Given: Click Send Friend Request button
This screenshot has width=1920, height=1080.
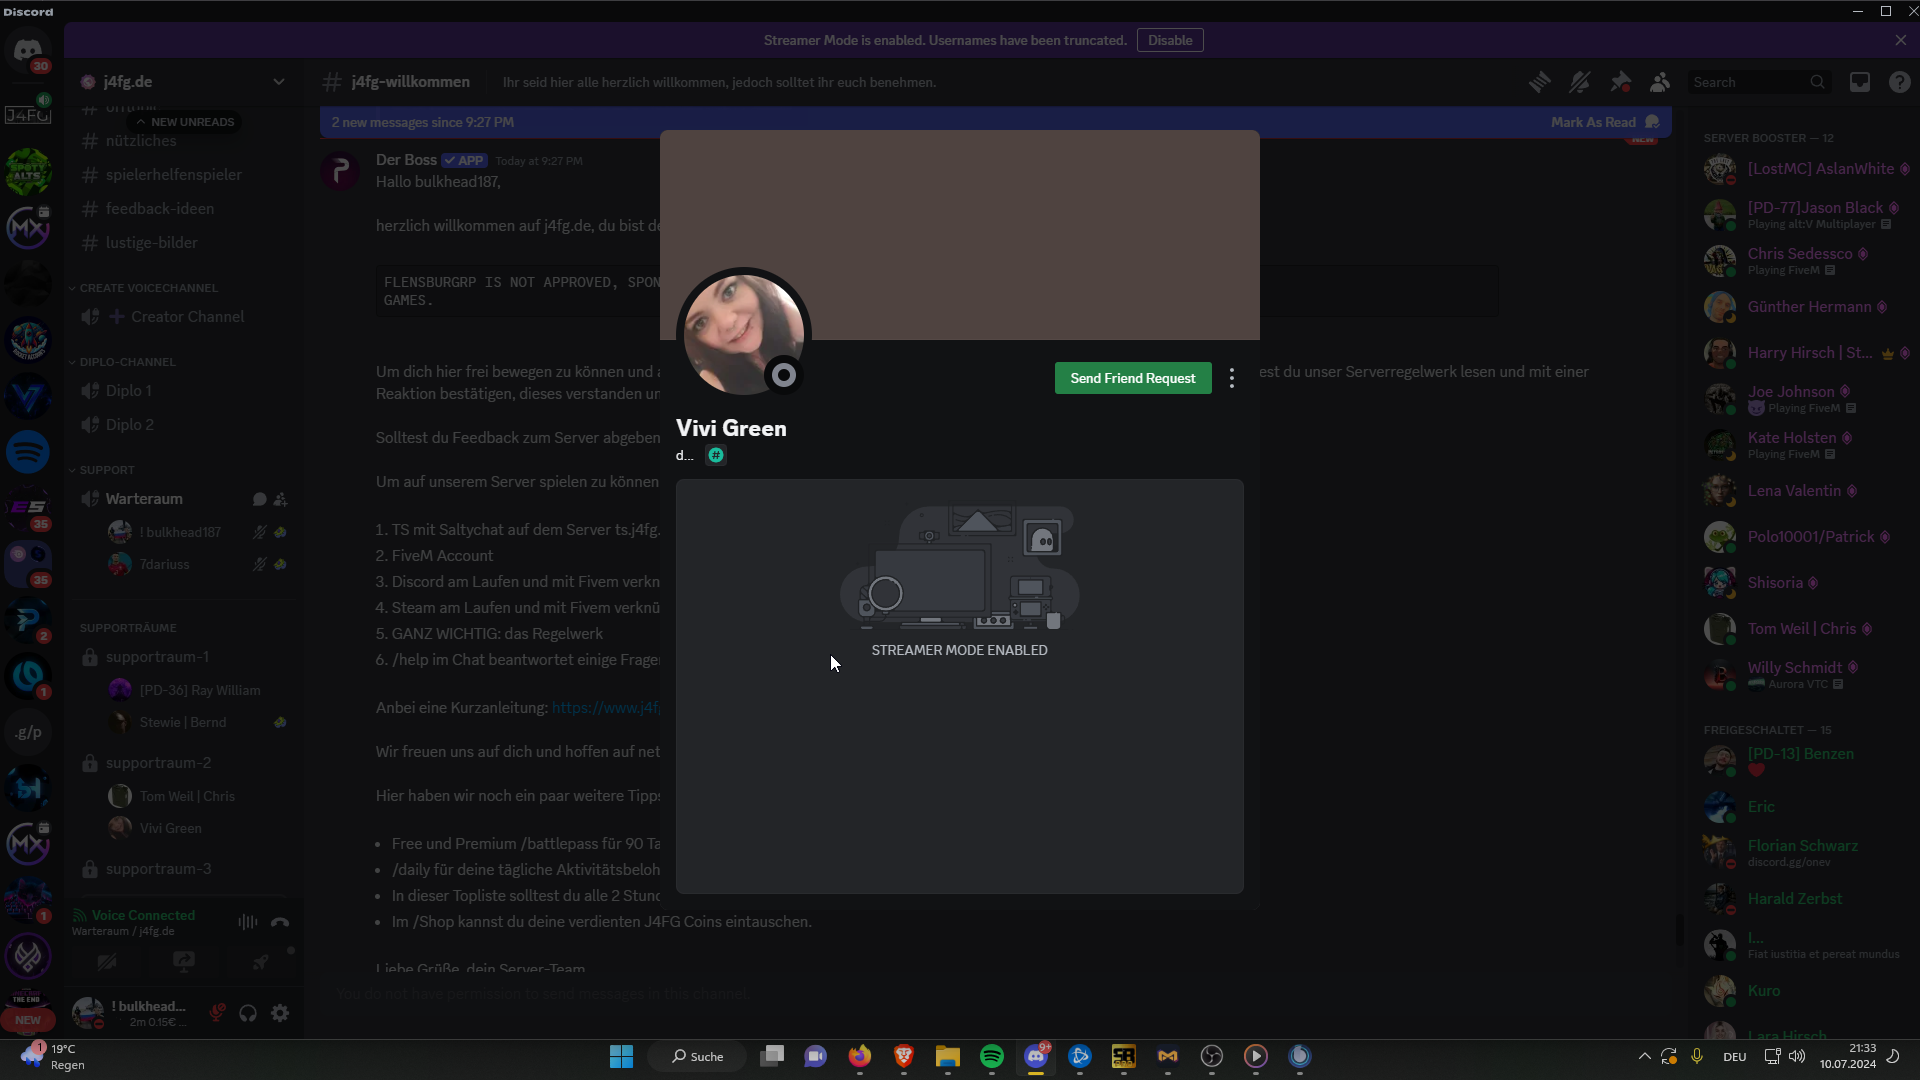Looking at the screenshot, I should (1132, 378).
